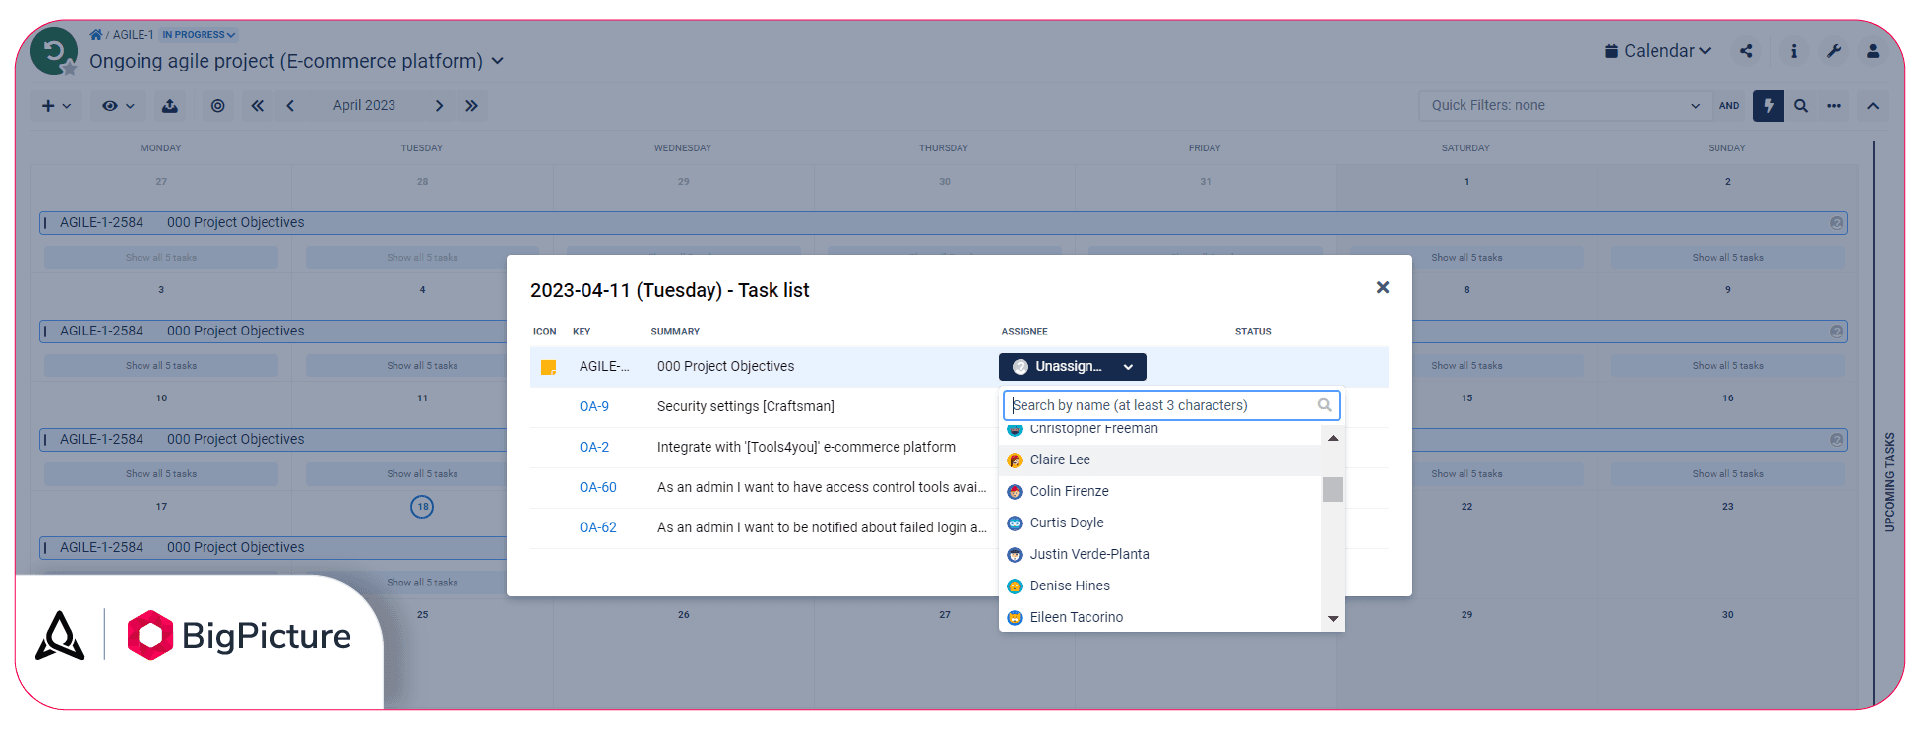Expand the IN PROGRESS status dropdown
1920x730 pixels.
coord(199,35)
